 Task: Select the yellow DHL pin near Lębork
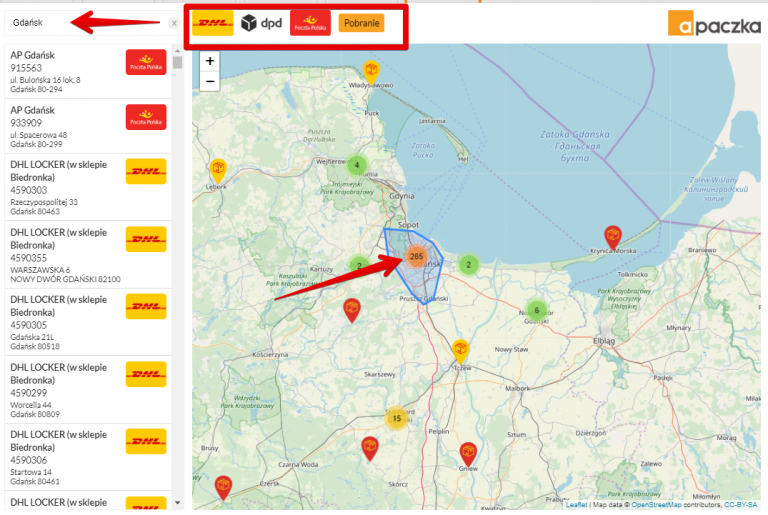point(217,169)
